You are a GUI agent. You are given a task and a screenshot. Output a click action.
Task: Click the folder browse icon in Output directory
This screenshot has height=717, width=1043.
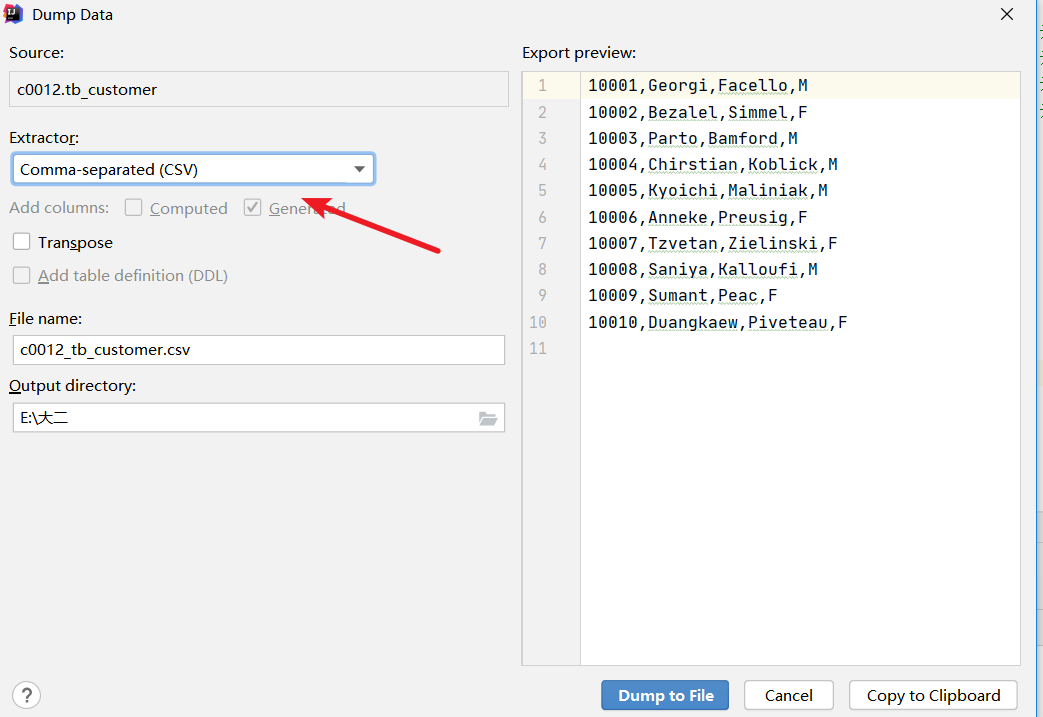click(488, 419)
